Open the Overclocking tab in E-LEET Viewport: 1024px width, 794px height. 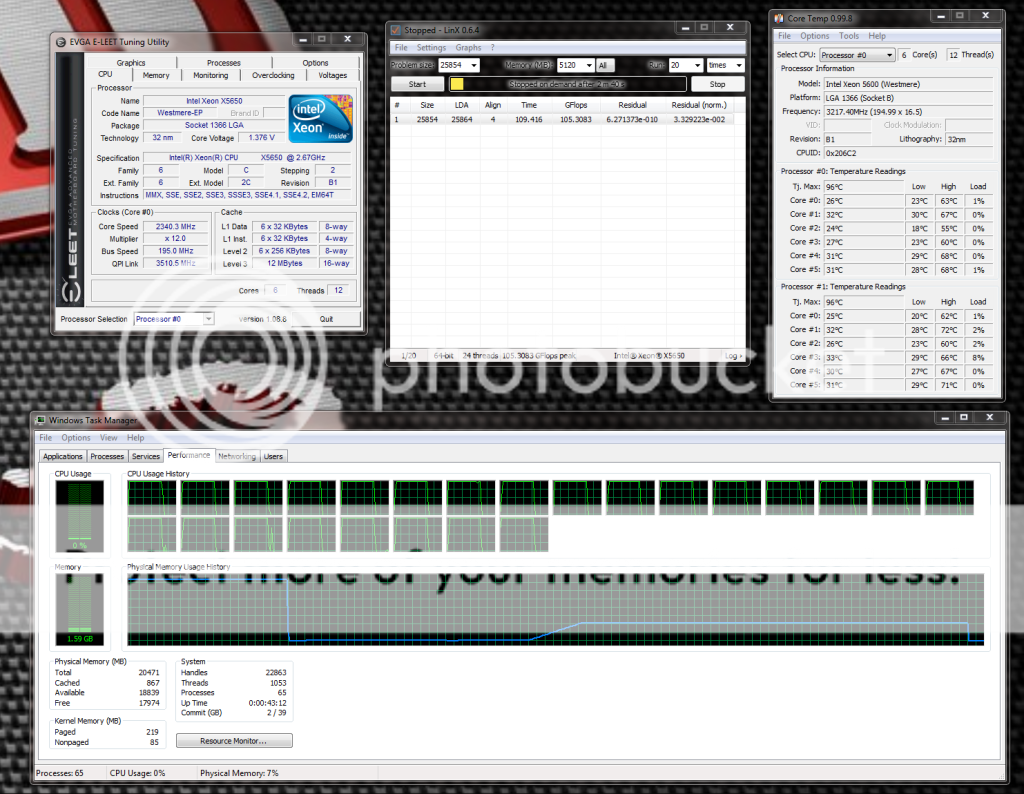[273, 75]
